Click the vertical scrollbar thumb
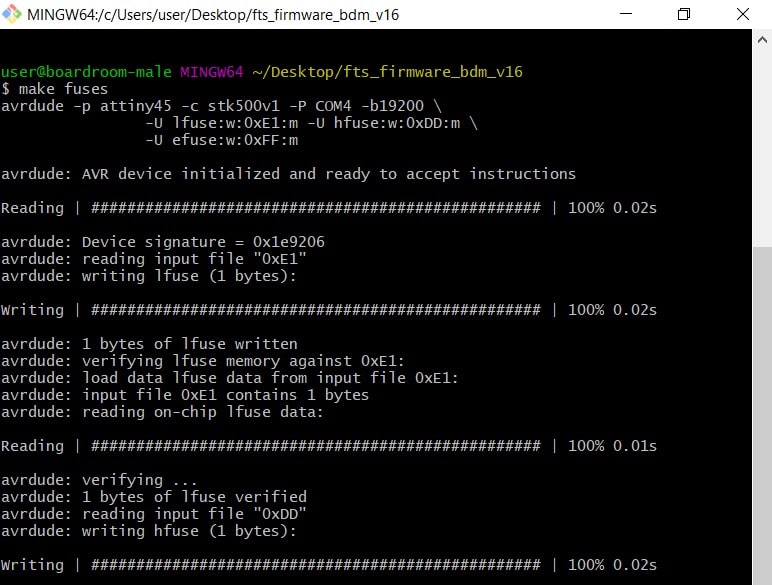The image size is (772, 585). tap(762, 416)
